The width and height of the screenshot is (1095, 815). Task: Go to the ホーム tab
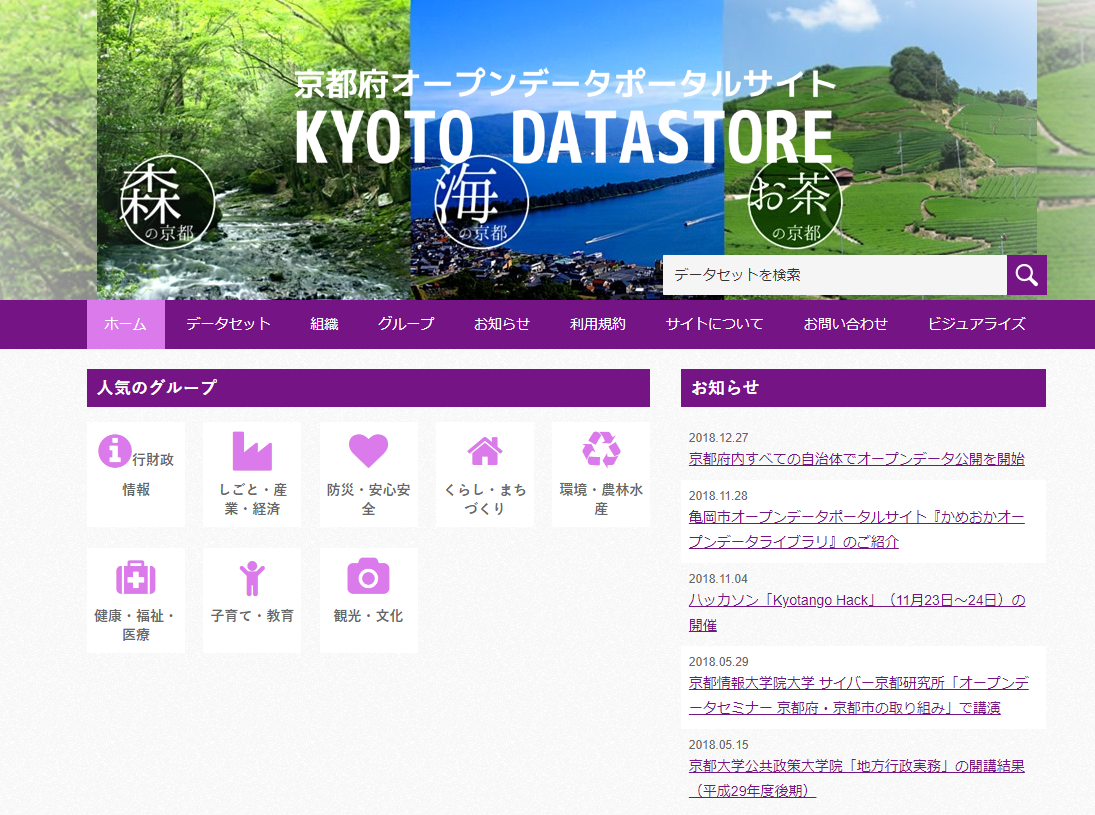coord(125,324)
